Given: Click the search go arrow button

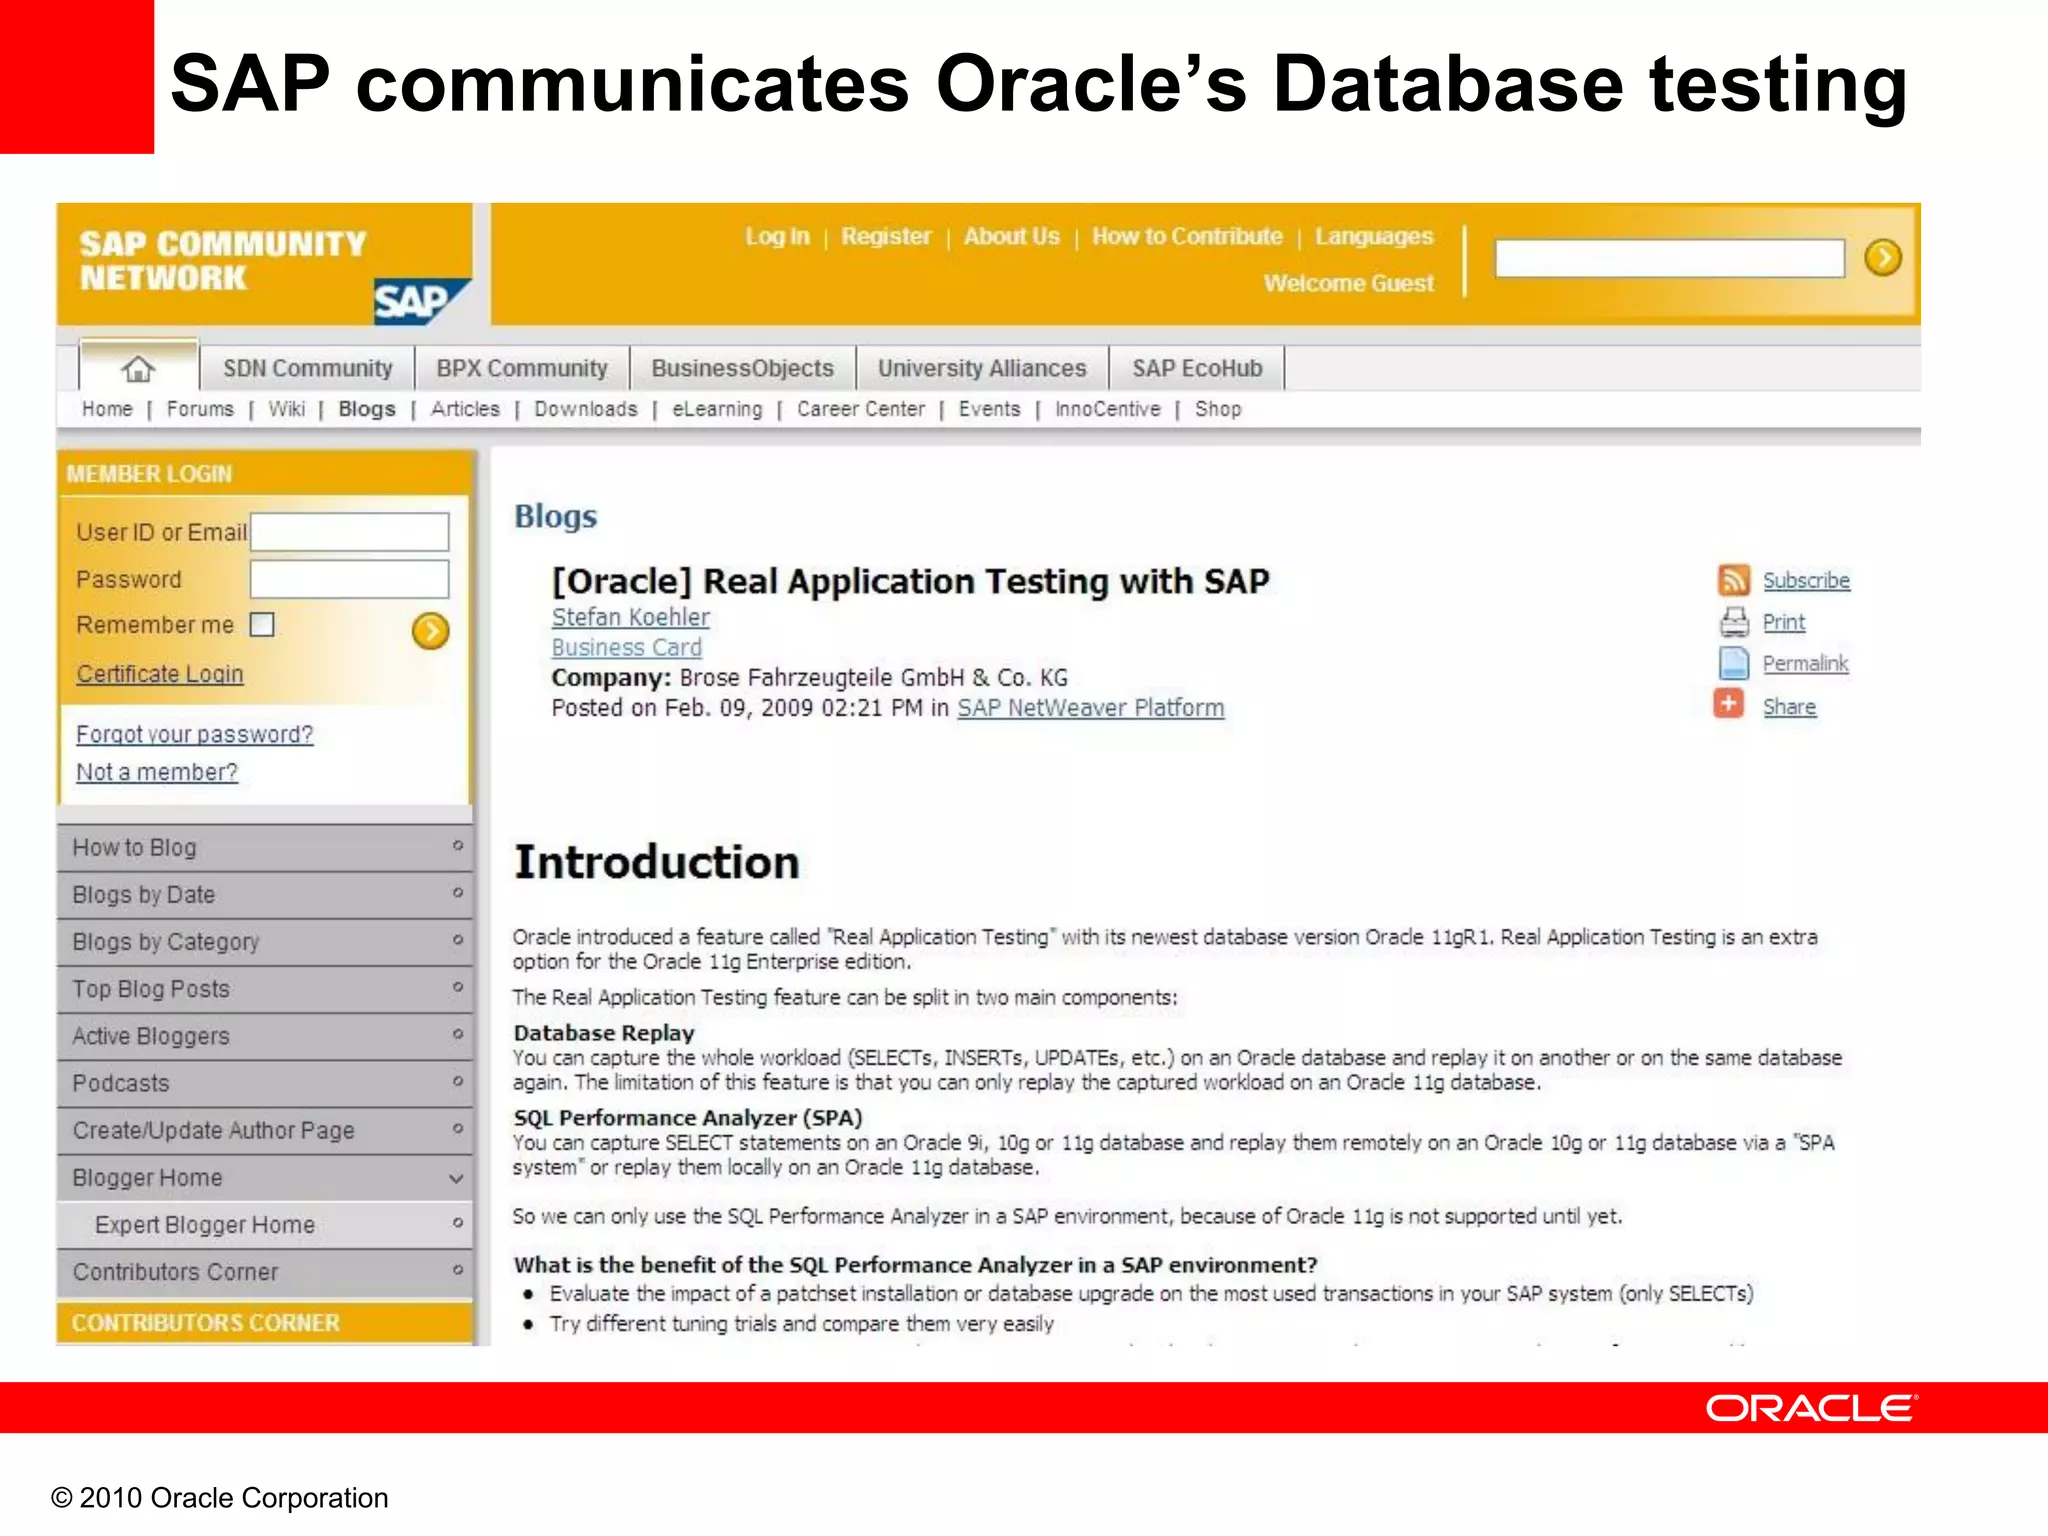Looking at the screenshot, I should click(1883, 258).
